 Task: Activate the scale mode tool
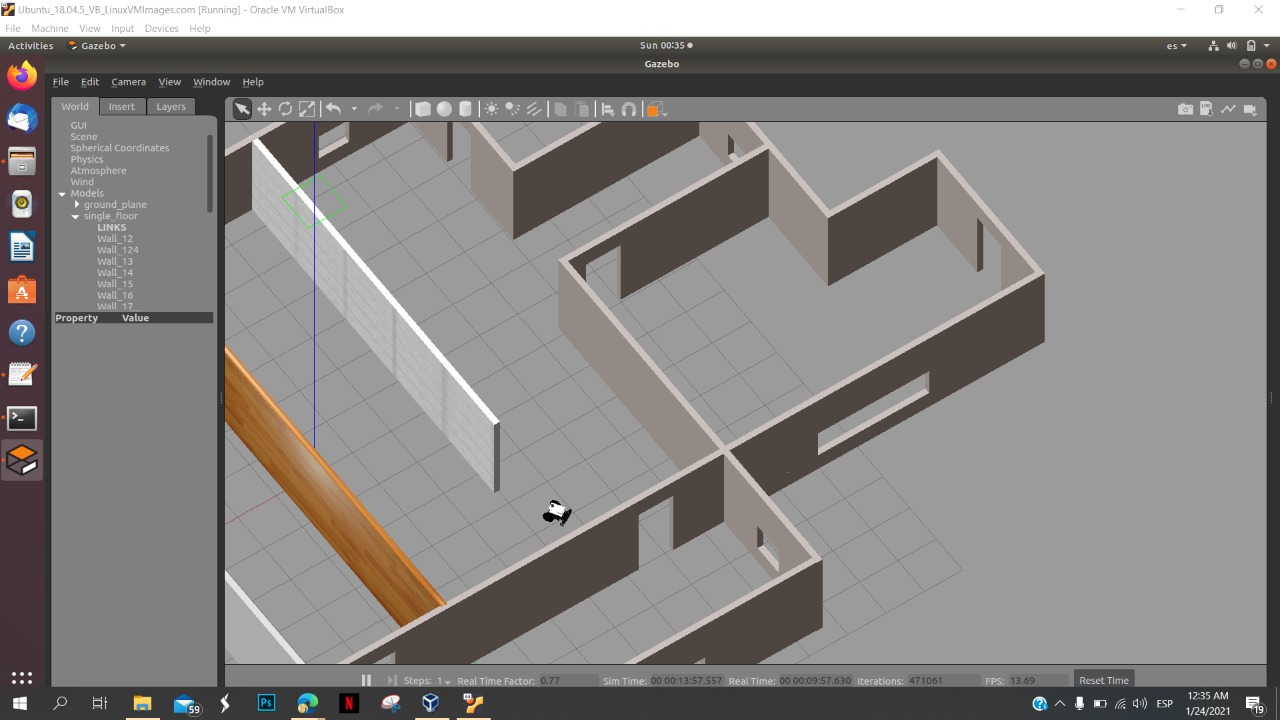pyautogui.click(x=307, y=109)
